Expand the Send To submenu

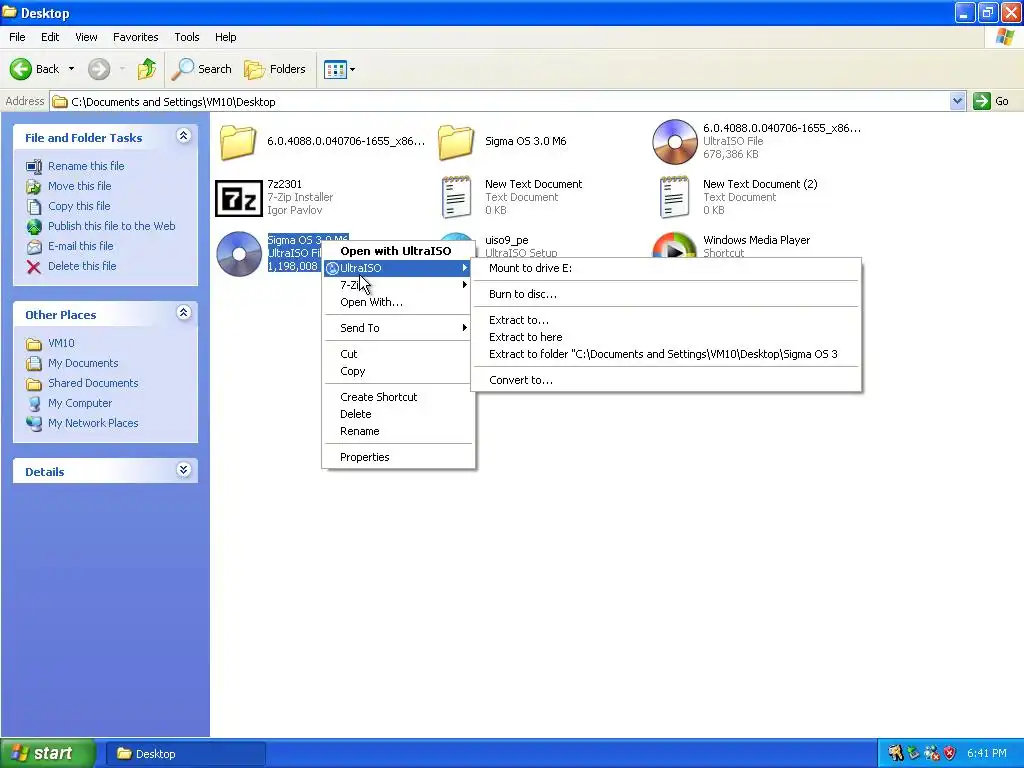(x=398, y=328)
